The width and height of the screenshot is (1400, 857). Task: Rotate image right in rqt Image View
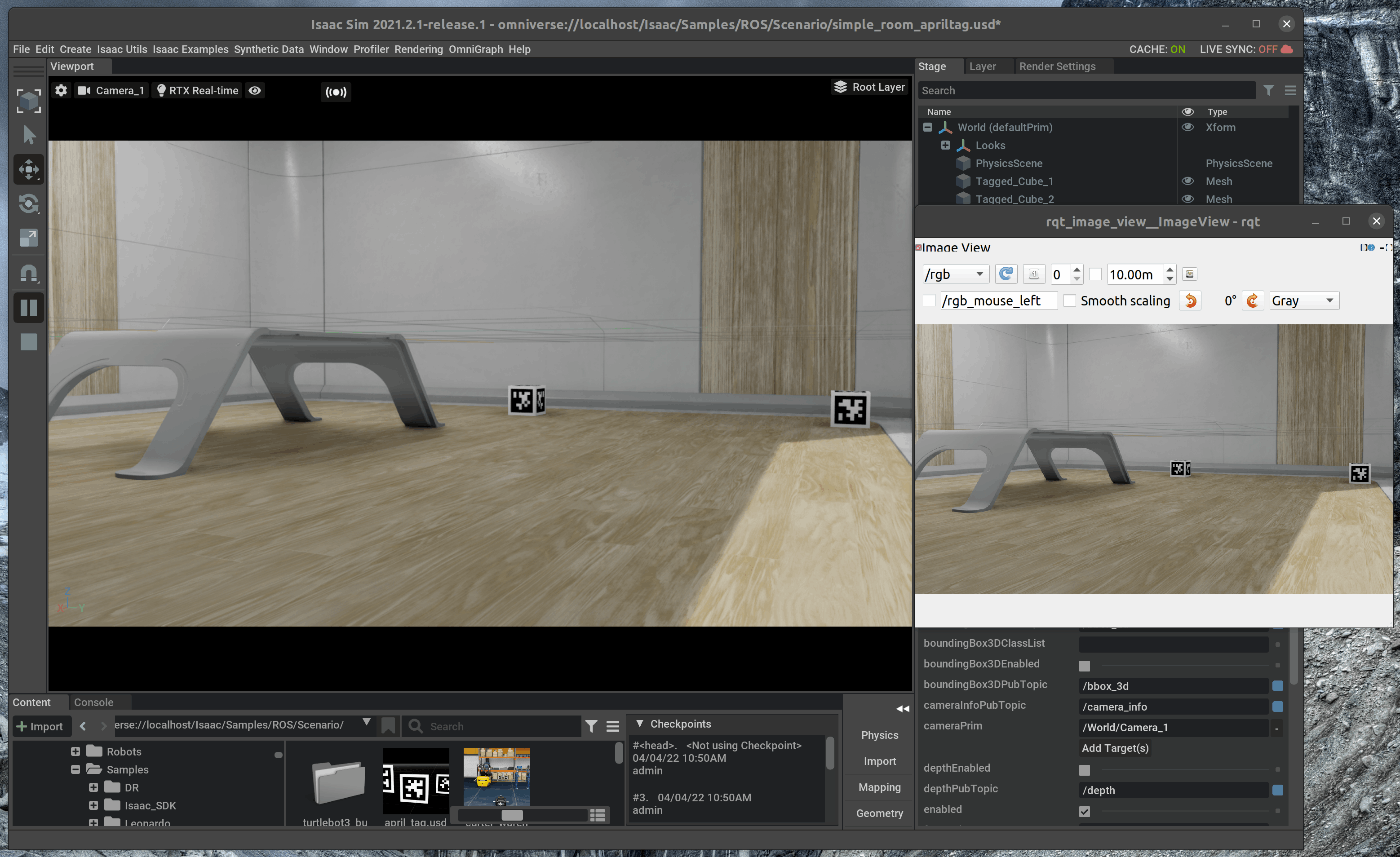point(1253,300)
